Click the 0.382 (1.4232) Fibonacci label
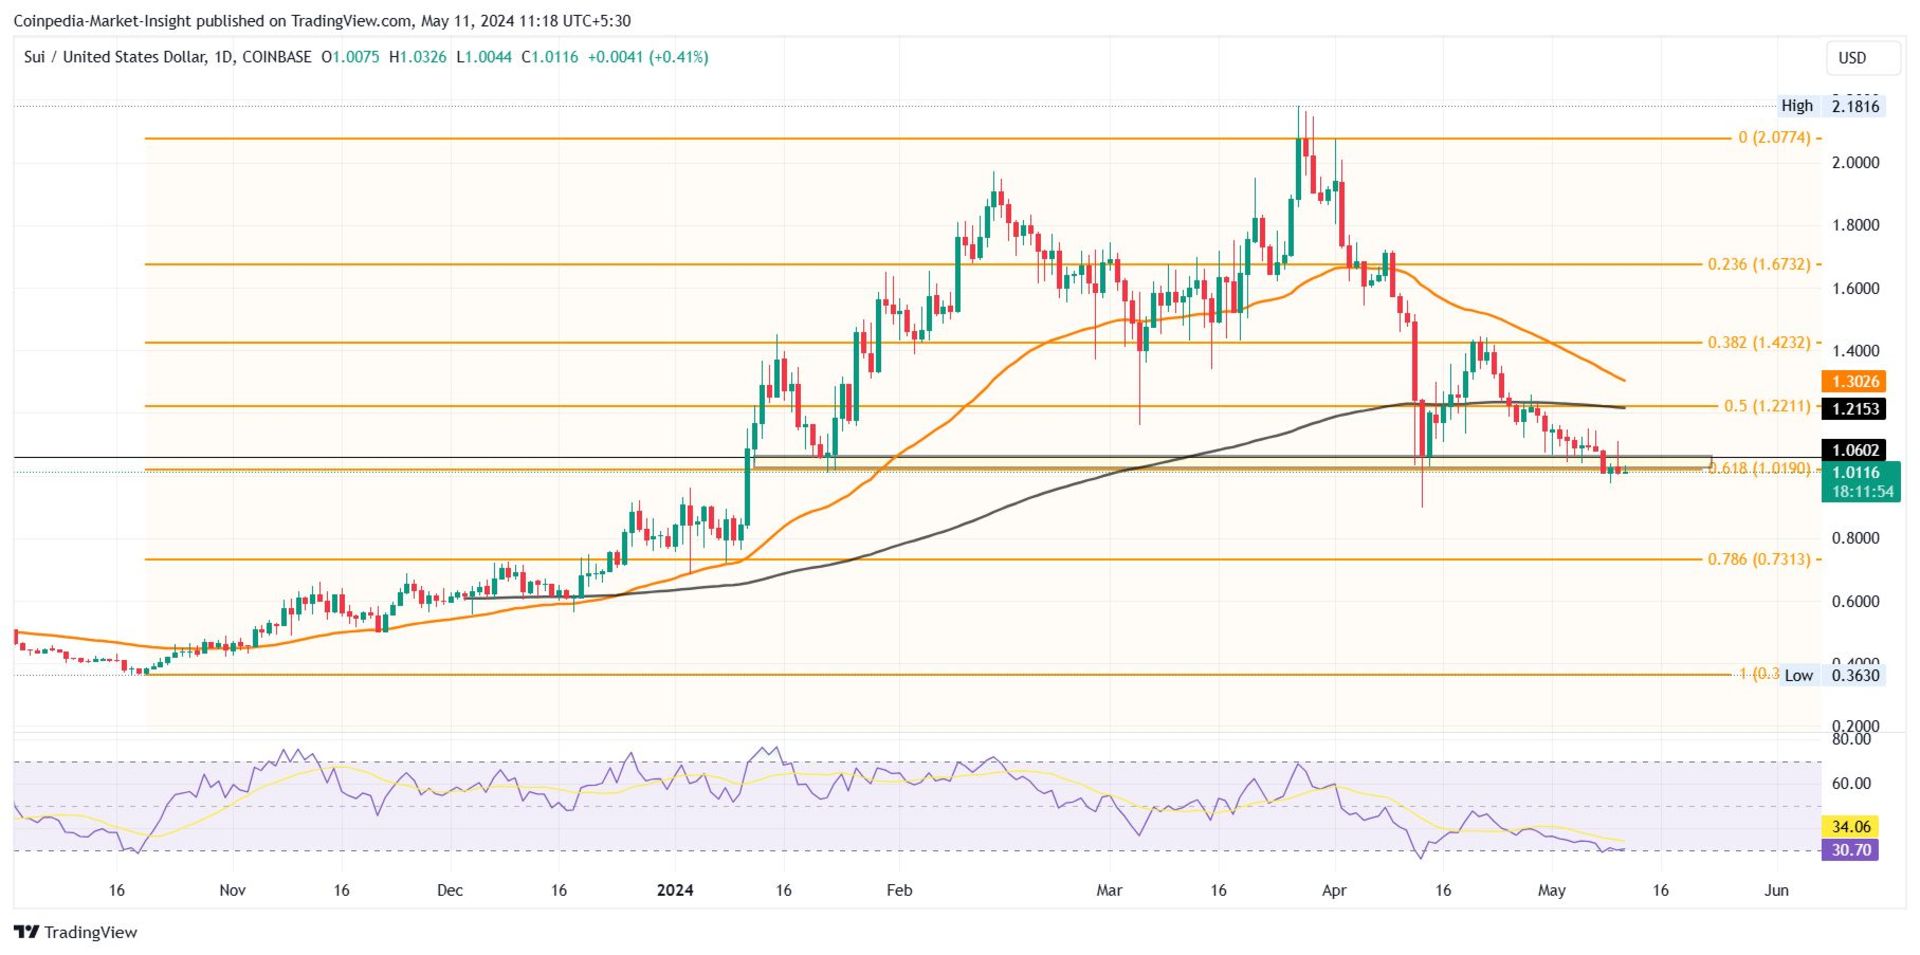 click(x=1759, y=342)
